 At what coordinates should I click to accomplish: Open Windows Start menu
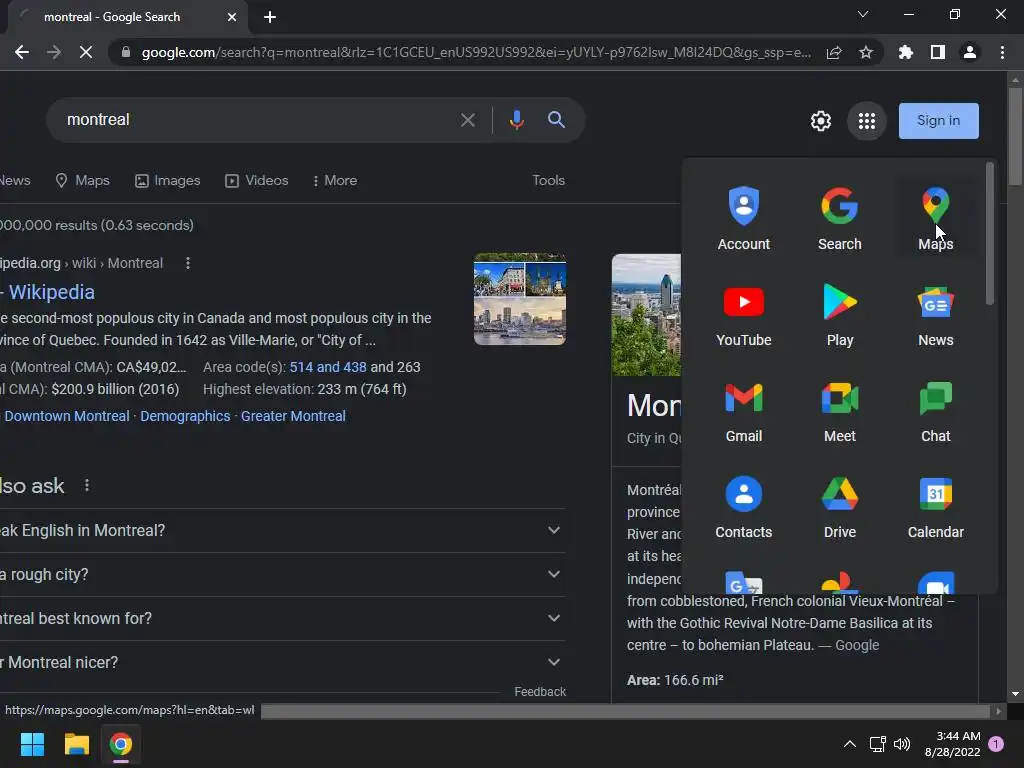point(32,744)
